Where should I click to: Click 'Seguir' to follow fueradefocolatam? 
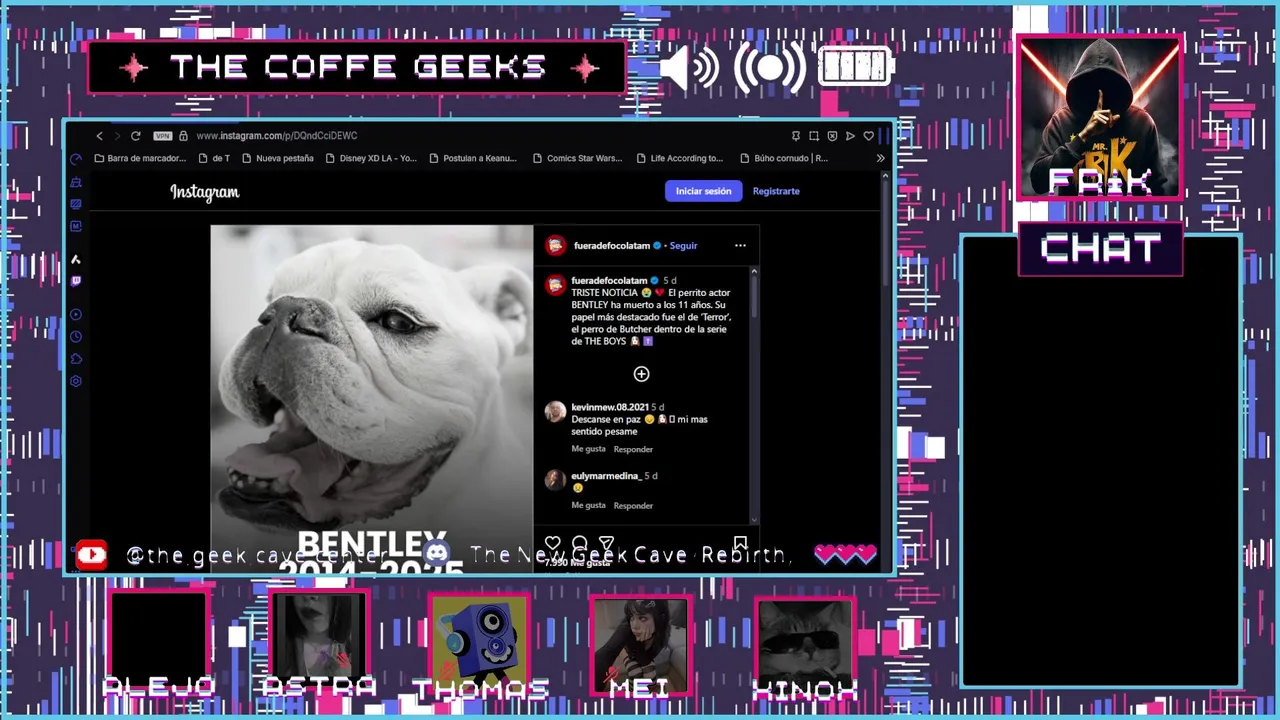pos(683,246)
